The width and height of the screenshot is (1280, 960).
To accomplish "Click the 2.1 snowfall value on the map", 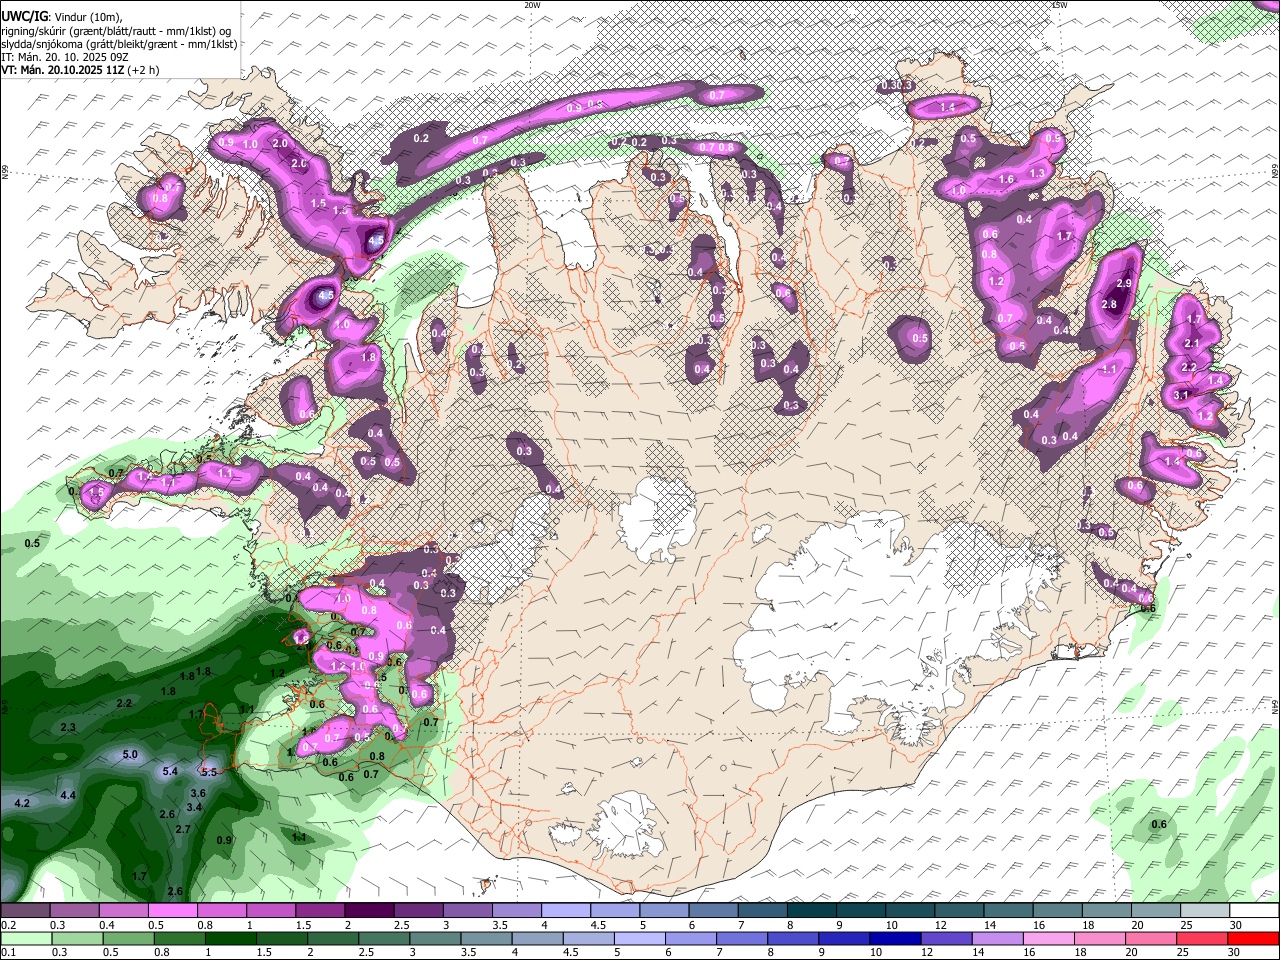I will click(x=1191, y=343).
